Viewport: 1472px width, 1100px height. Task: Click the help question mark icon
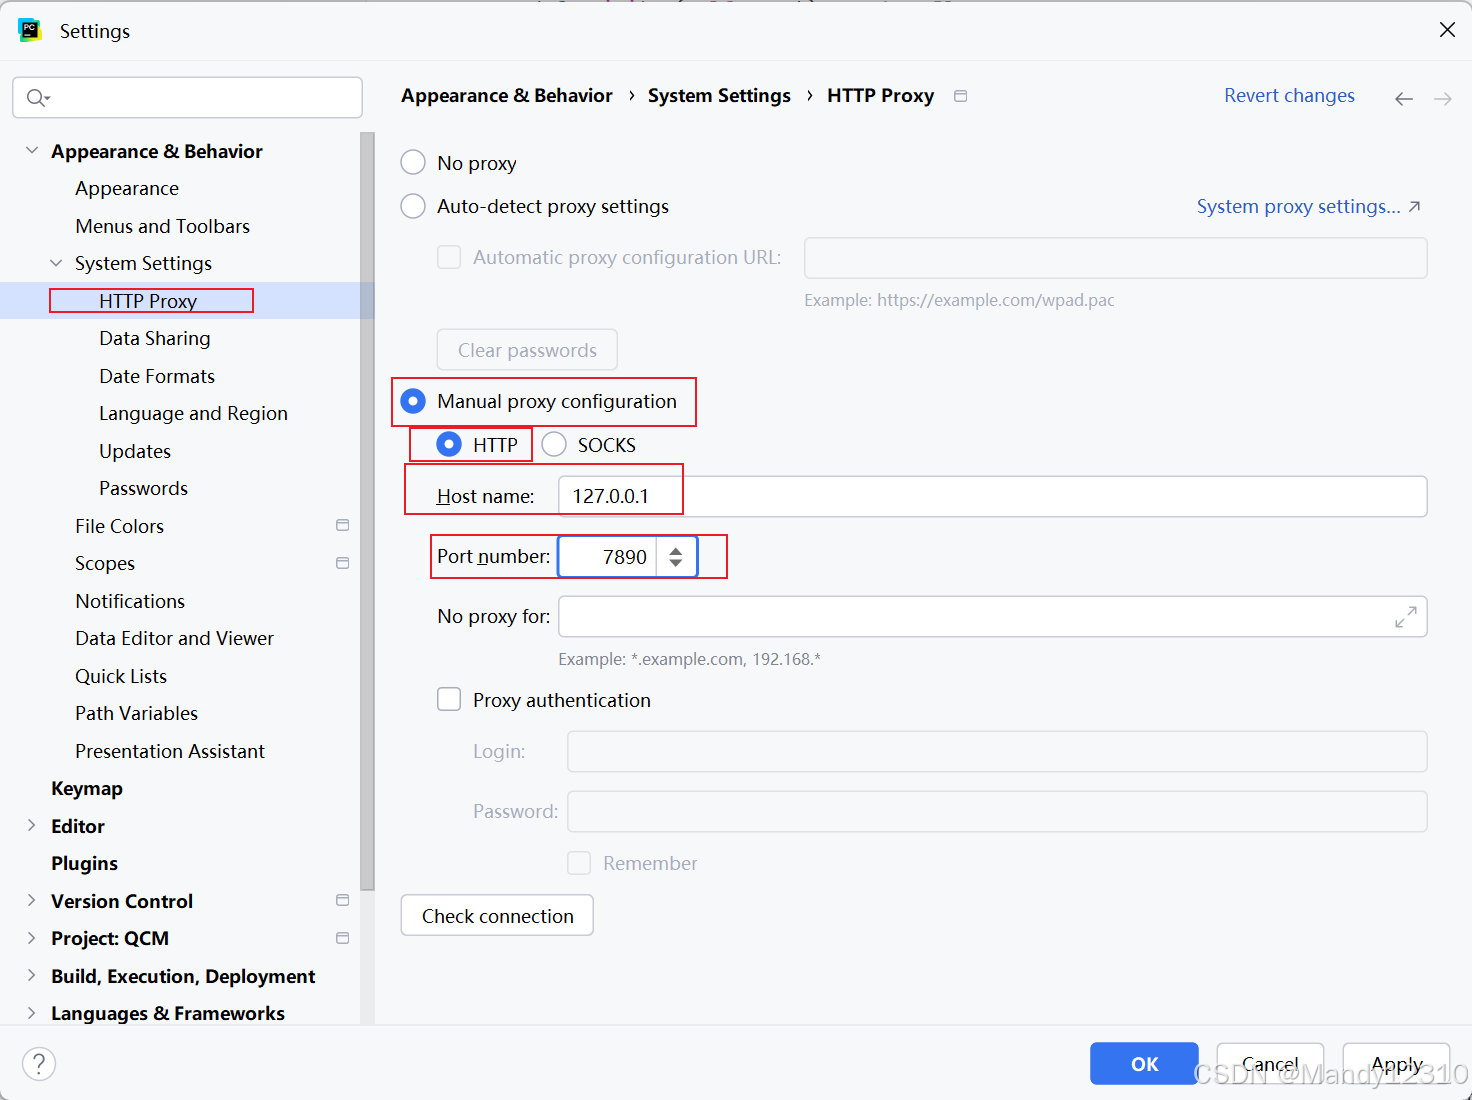(39, 1064)
